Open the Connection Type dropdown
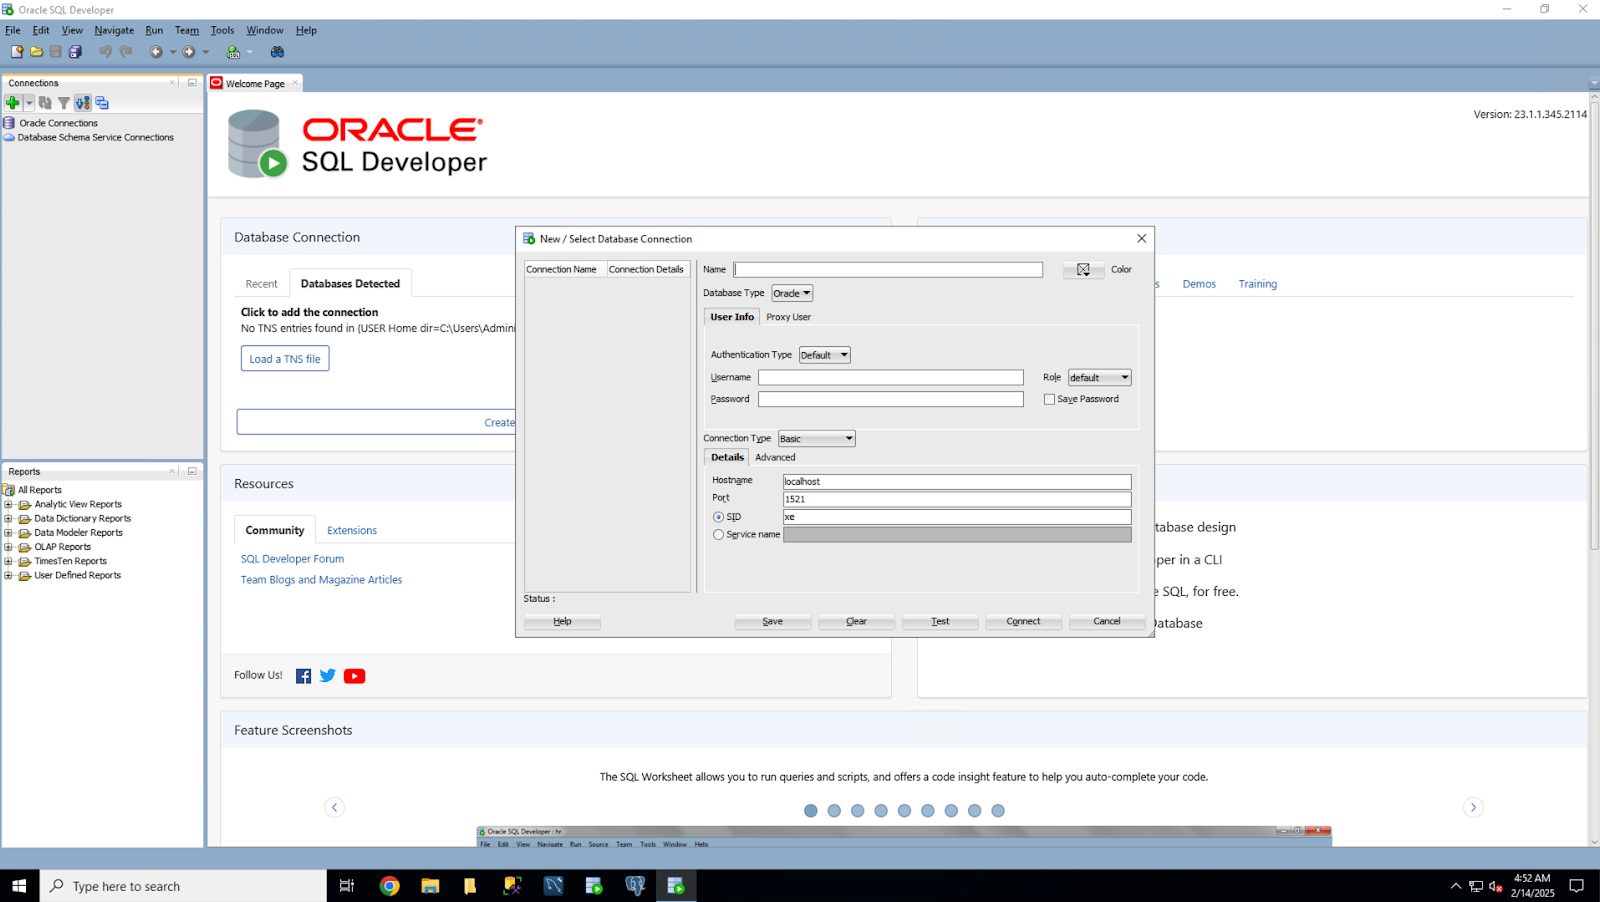Screen dimensions: 1600x902 pos(817,438)
